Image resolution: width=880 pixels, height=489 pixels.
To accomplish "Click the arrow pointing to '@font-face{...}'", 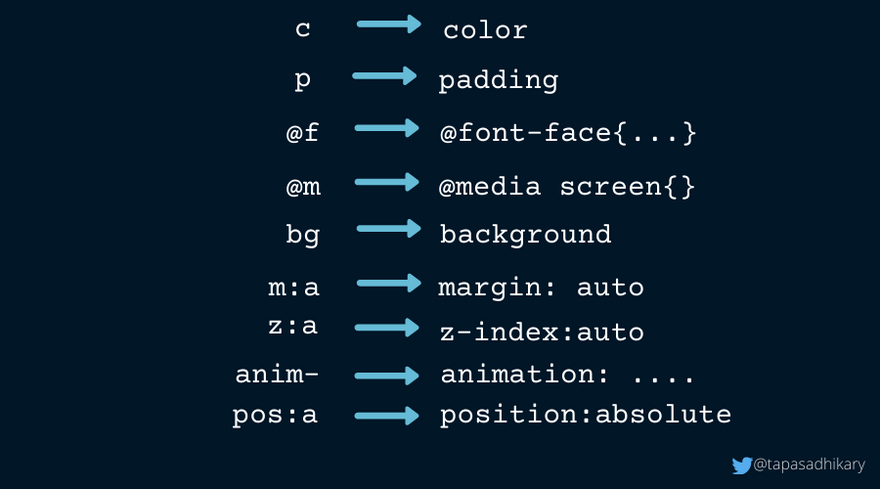I will [x=387, y=128].
